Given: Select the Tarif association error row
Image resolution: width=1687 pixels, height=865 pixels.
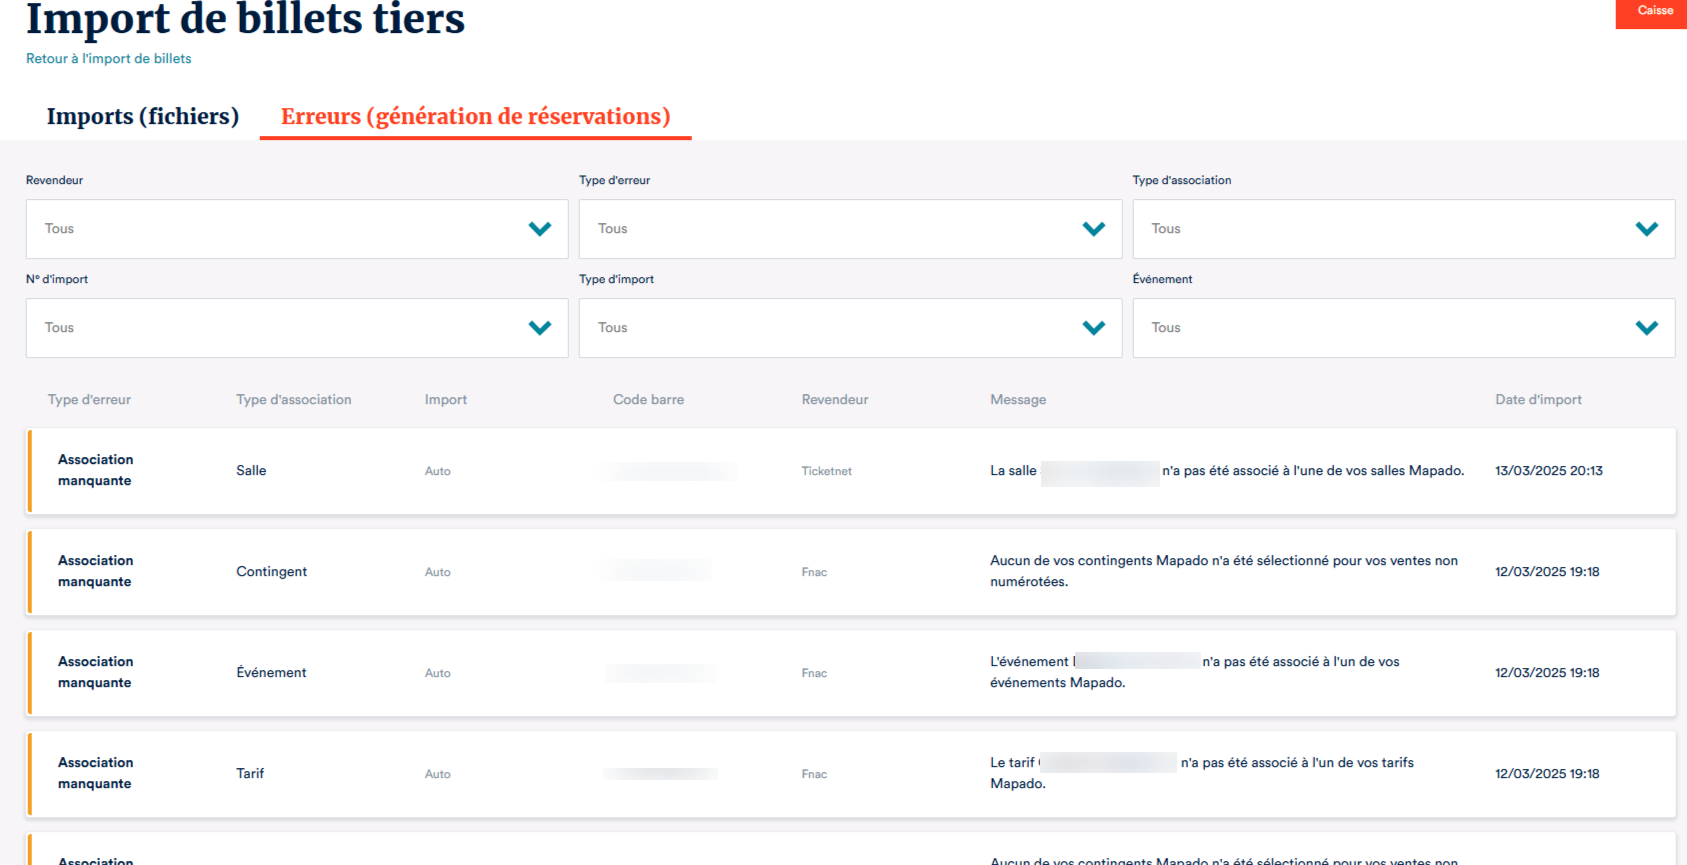Looking at the screenshot, I should coord(850,774).
